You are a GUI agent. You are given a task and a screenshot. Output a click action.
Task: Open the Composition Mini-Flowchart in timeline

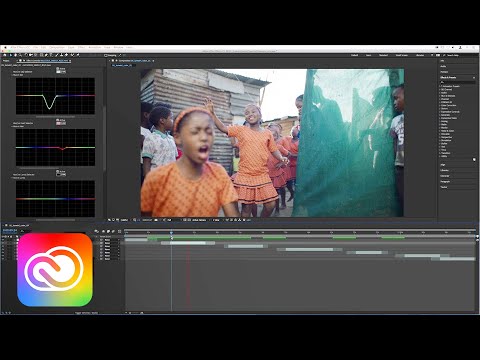(x=96, y=231)
